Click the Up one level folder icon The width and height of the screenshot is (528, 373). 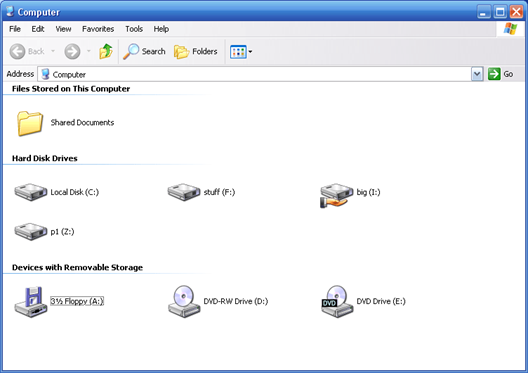coord(106,52)
